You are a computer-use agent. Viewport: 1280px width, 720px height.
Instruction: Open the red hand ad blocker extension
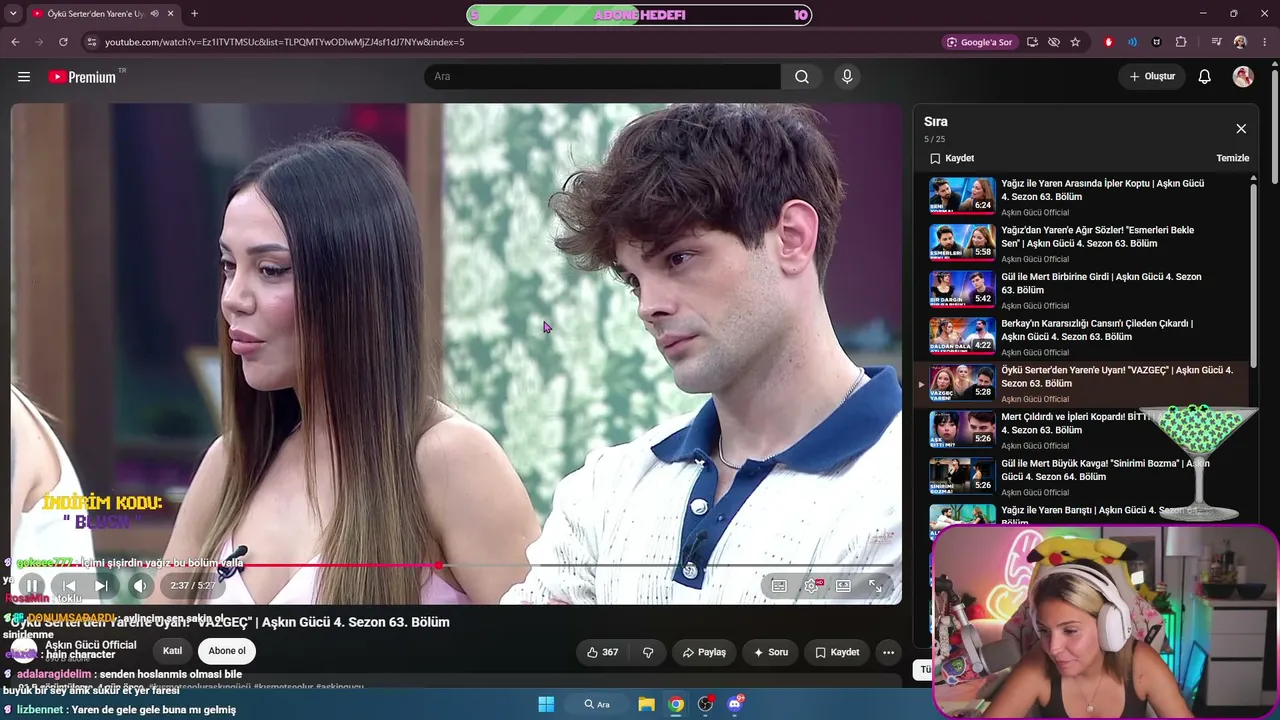coord(1108,42)
